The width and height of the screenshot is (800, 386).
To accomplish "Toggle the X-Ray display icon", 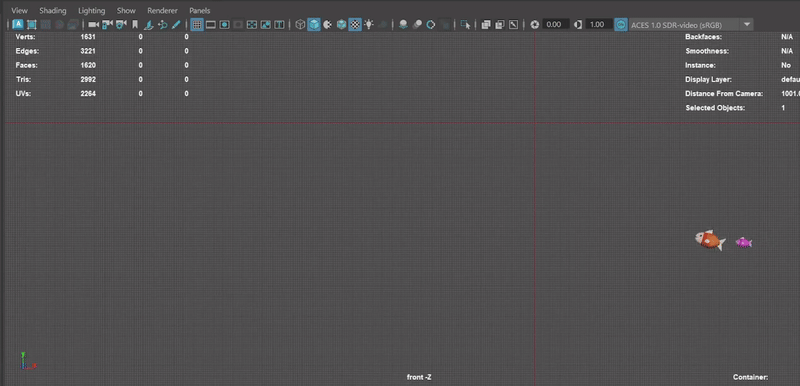I will coord(486,24).
